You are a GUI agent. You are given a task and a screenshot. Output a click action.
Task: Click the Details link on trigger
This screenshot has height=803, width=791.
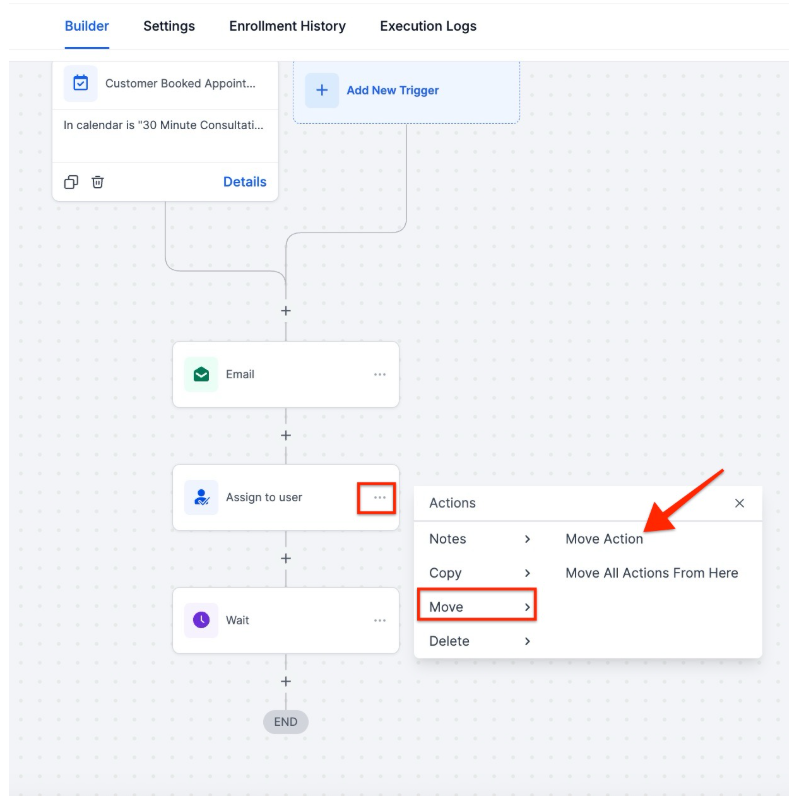(244, 182)
